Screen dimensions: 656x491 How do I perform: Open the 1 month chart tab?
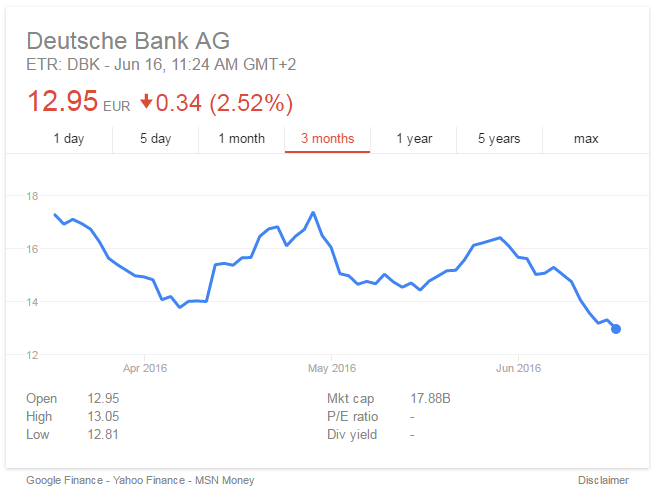[241, 139]
